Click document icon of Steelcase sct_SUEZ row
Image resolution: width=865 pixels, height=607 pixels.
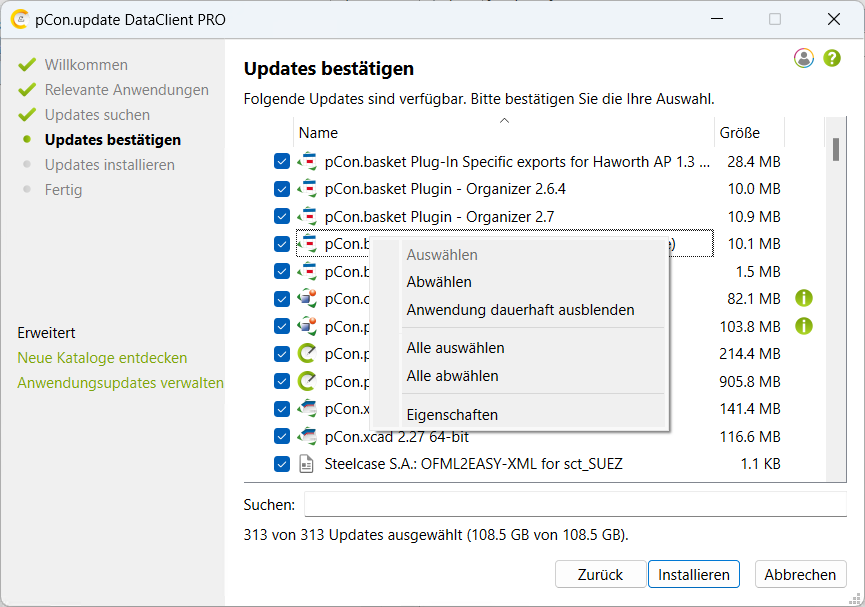[306, 464]
